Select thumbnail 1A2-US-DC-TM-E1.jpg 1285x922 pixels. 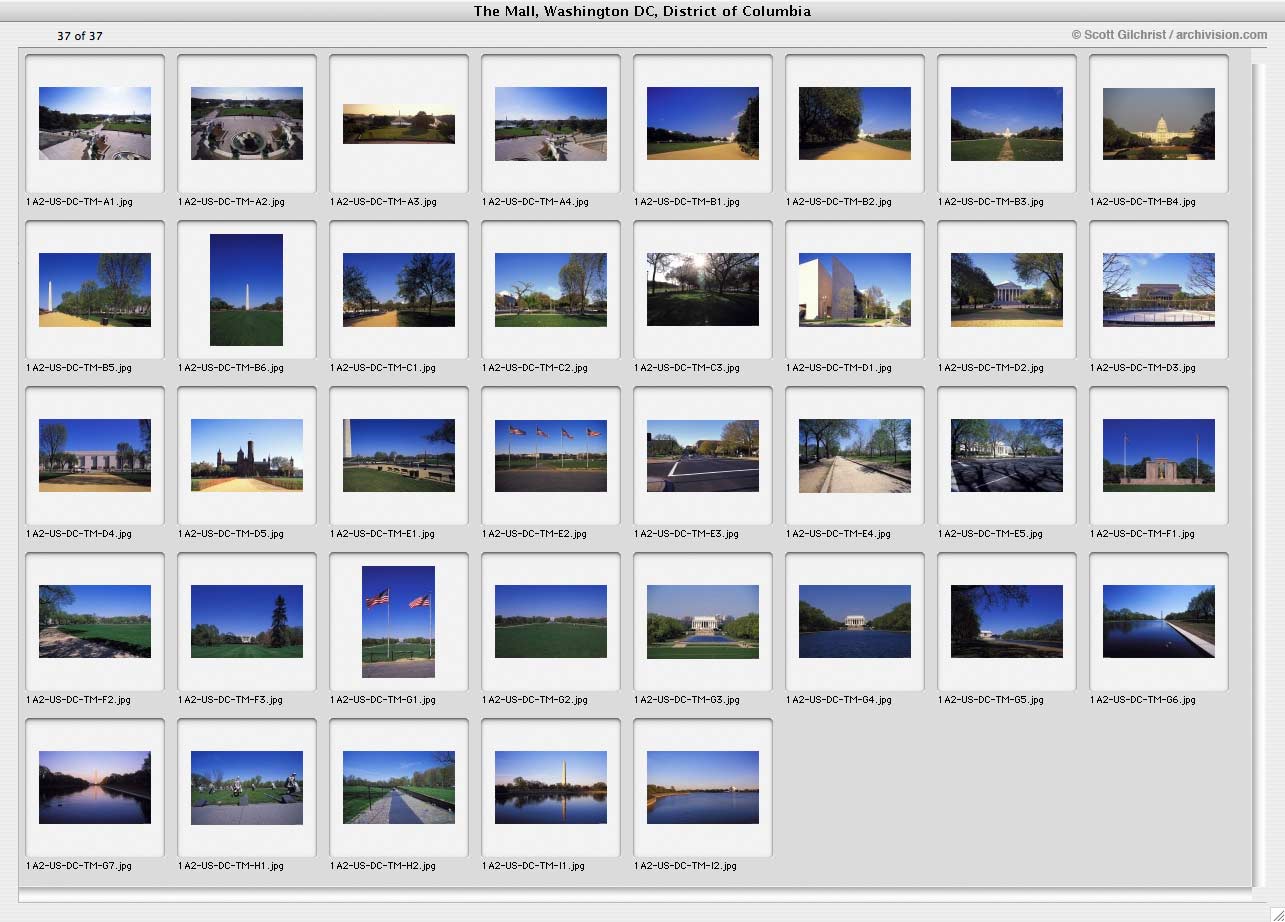click(399, 455)
